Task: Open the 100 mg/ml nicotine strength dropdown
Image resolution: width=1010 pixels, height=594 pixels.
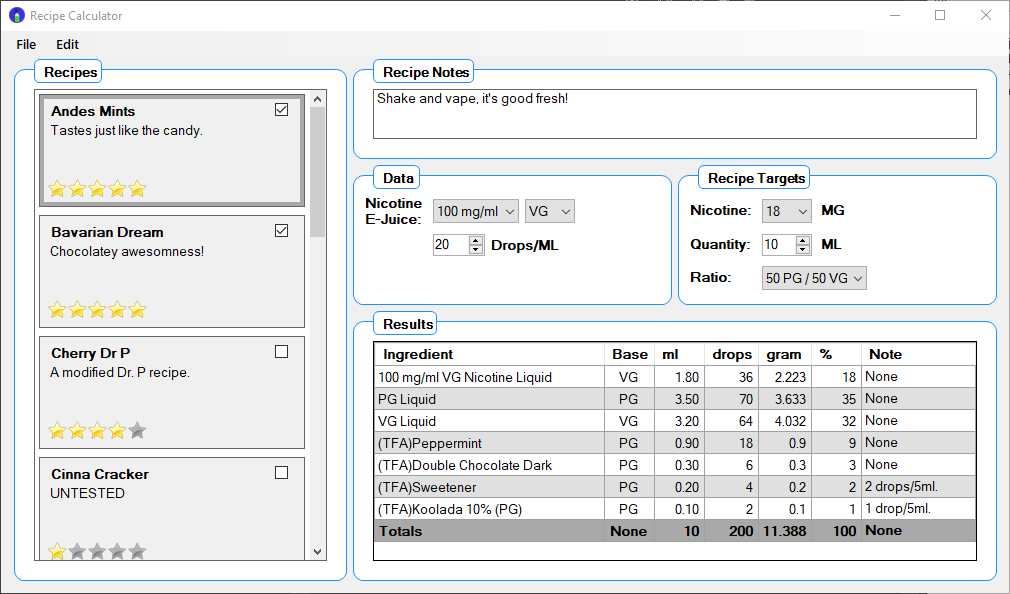Action: pos(476,211)
